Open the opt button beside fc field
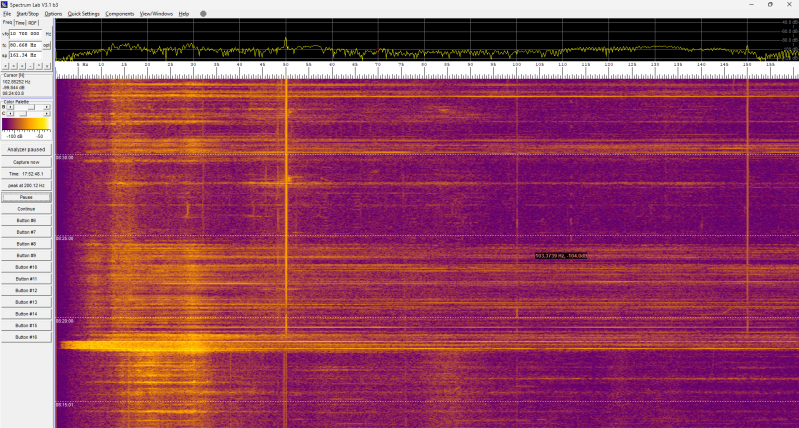The image size is (799, 428). [x=47, y=45]
